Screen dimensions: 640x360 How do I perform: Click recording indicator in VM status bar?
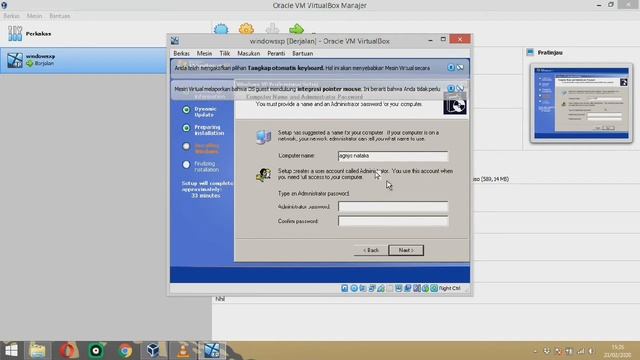[407, 288]
